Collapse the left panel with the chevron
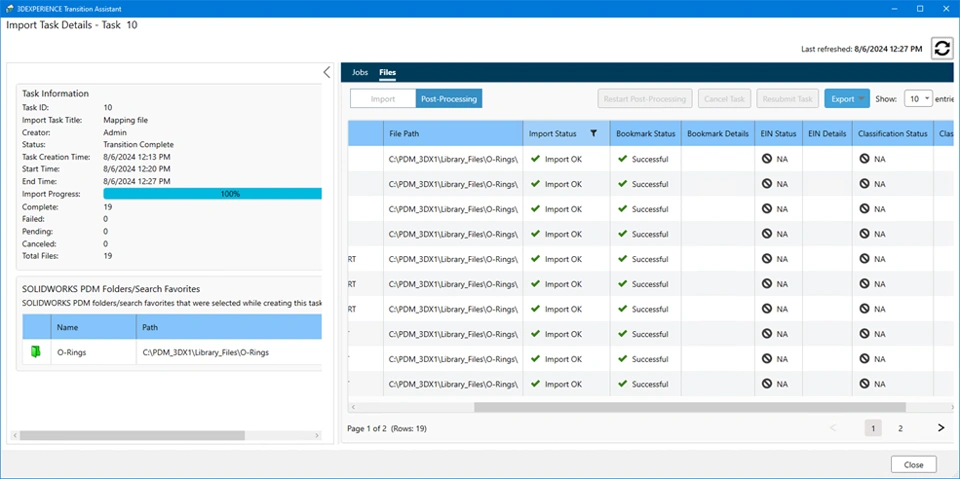Image resolution: width=960 pixels, height=479 pixels. click(x=326, y=72)
